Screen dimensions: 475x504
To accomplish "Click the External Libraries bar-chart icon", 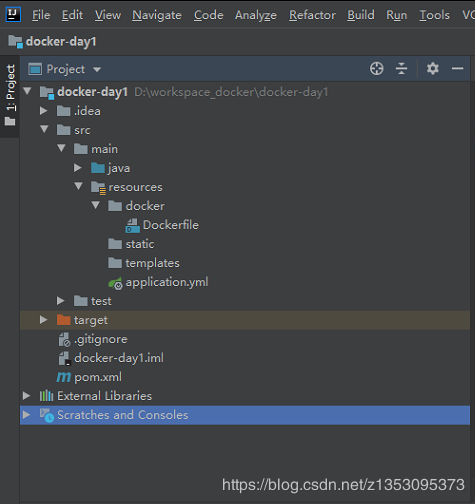I will click(46, 396).
